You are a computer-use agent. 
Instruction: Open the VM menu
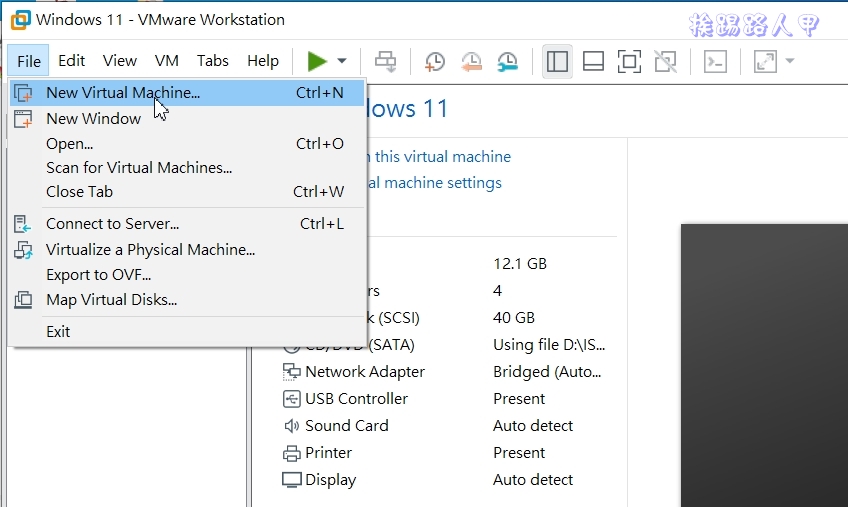coord(167,61)
